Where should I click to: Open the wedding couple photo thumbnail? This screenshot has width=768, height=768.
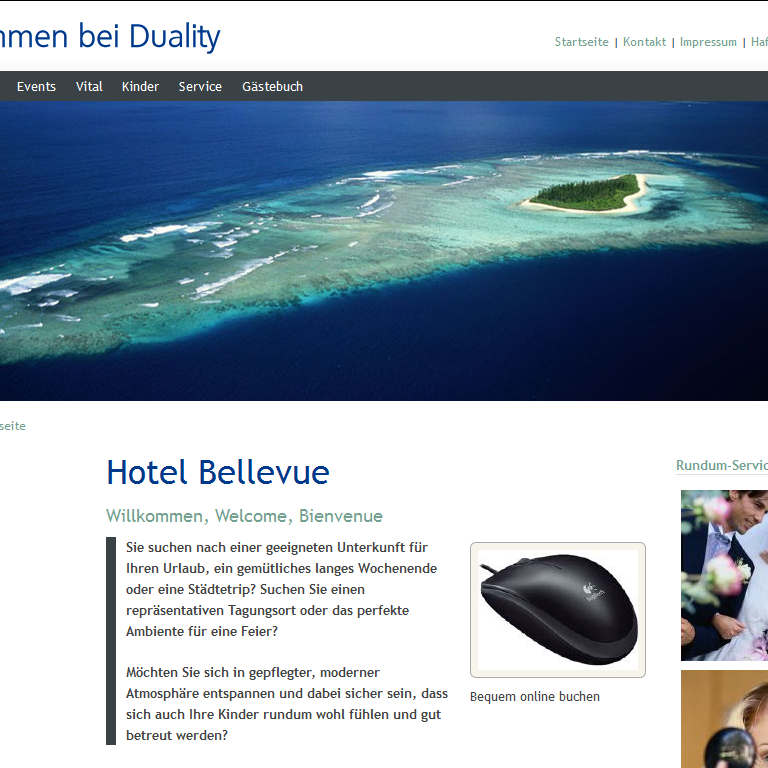pos(724,575)
